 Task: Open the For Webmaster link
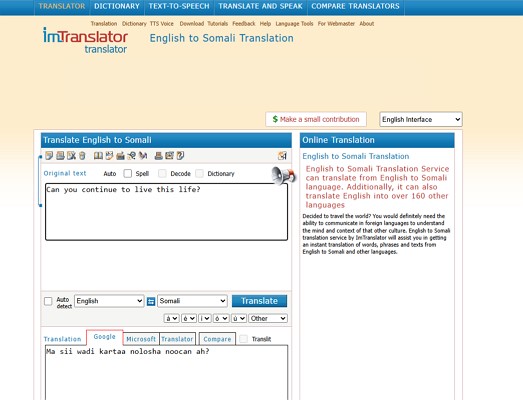336,24
